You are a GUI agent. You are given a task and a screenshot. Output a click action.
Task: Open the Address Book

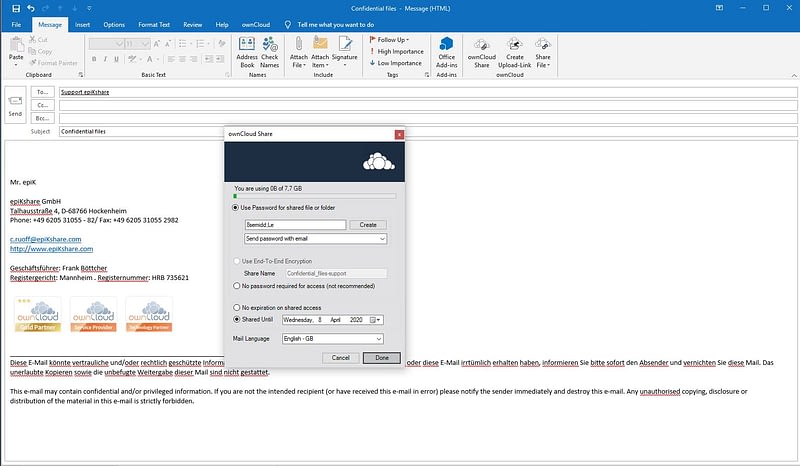click(247, 52)
